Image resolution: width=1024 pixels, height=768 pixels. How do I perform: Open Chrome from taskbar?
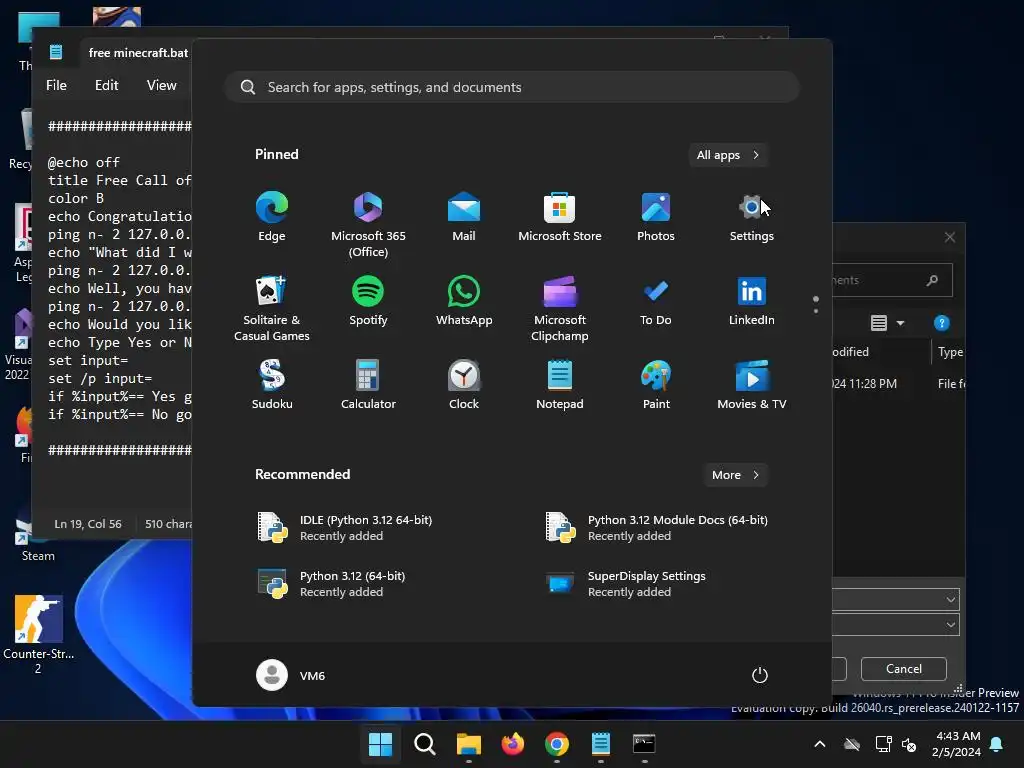(x=556, y=744)
